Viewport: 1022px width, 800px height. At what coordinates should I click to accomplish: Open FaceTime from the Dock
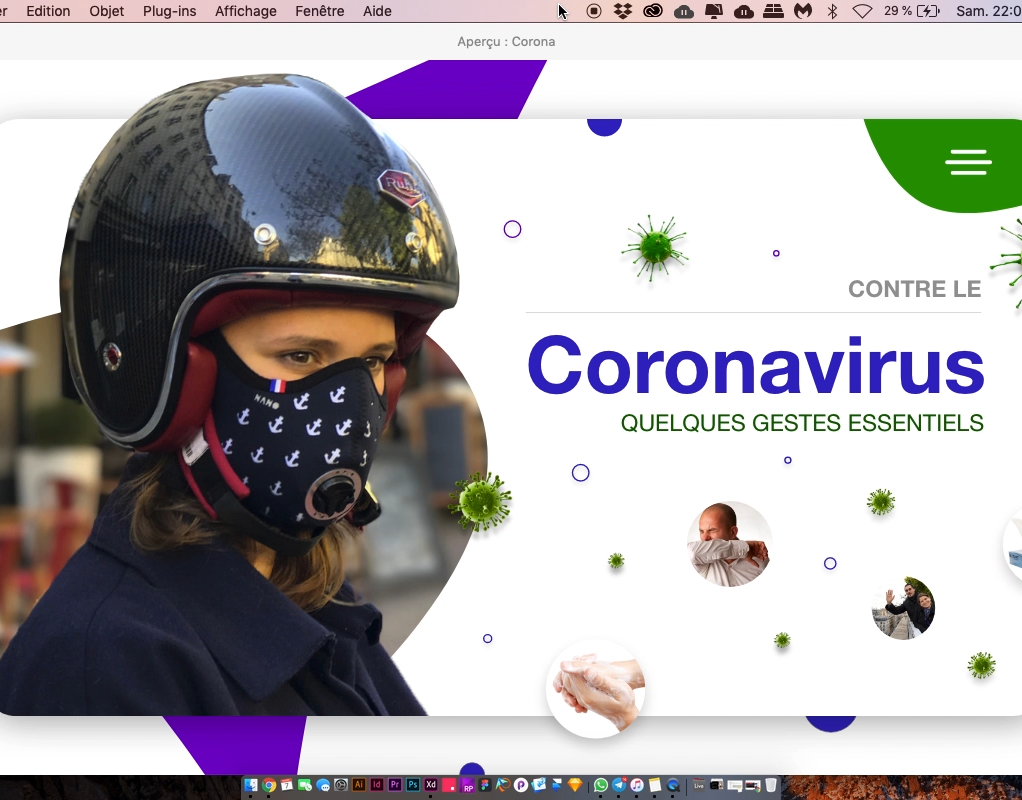[304, 785]
